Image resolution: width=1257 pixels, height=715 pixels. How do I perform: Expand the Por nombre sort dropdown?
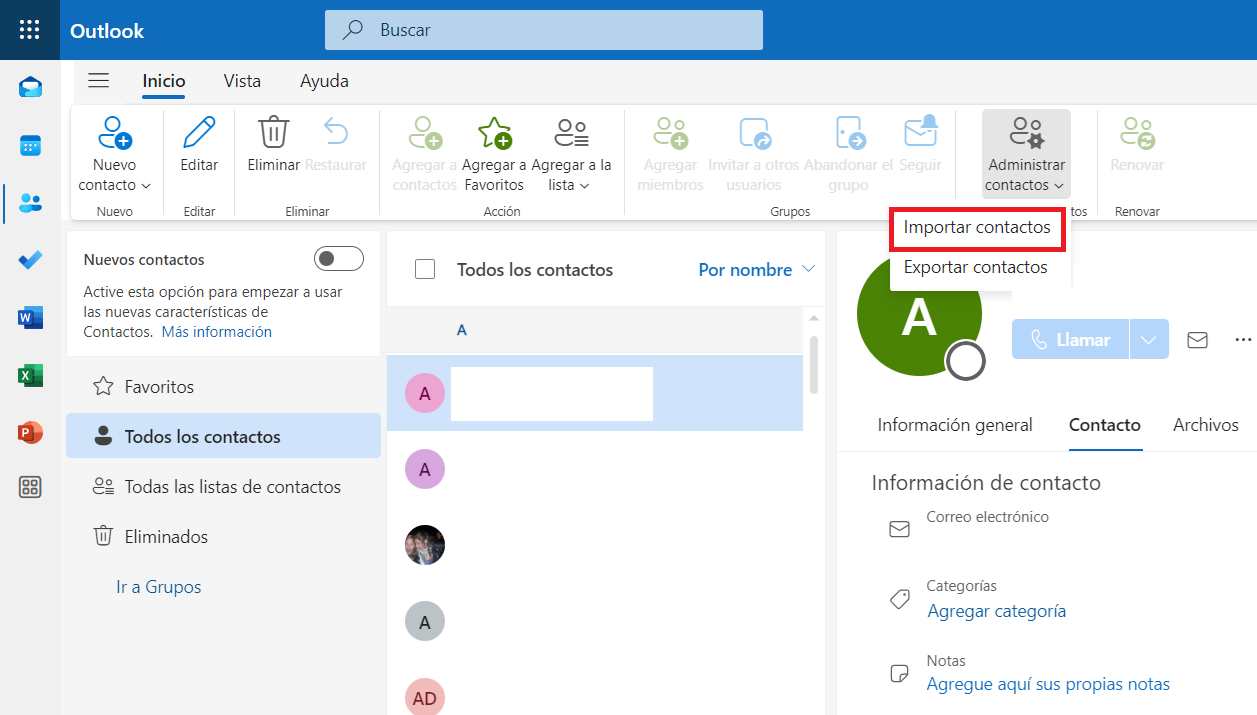coord(756,270)
